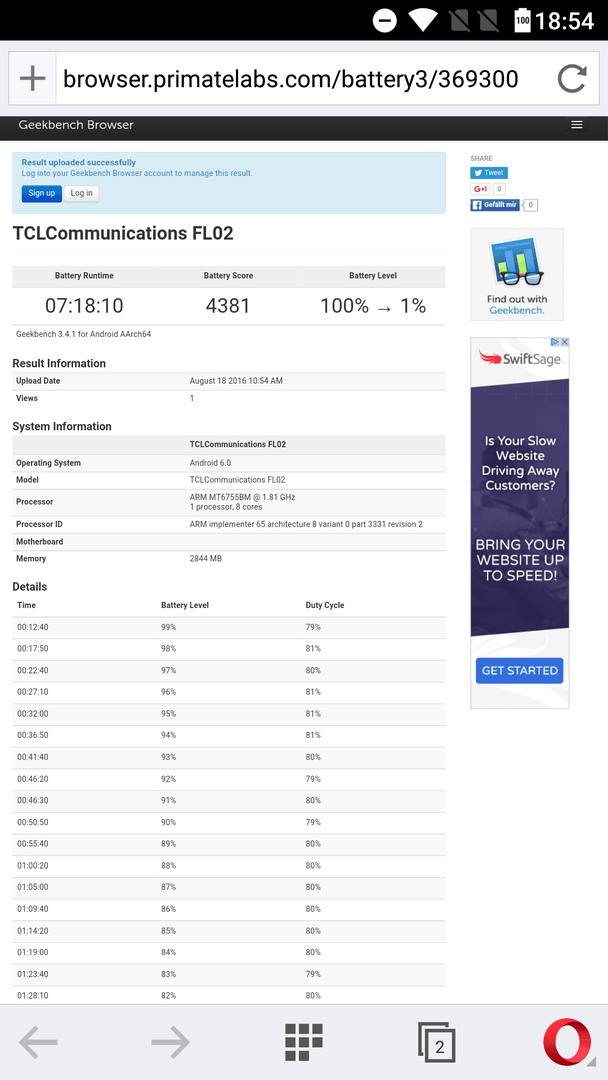Open the Geekbench Browser hamburger menu
This screenshot has height=1080, width=608.
pos(577,125)
